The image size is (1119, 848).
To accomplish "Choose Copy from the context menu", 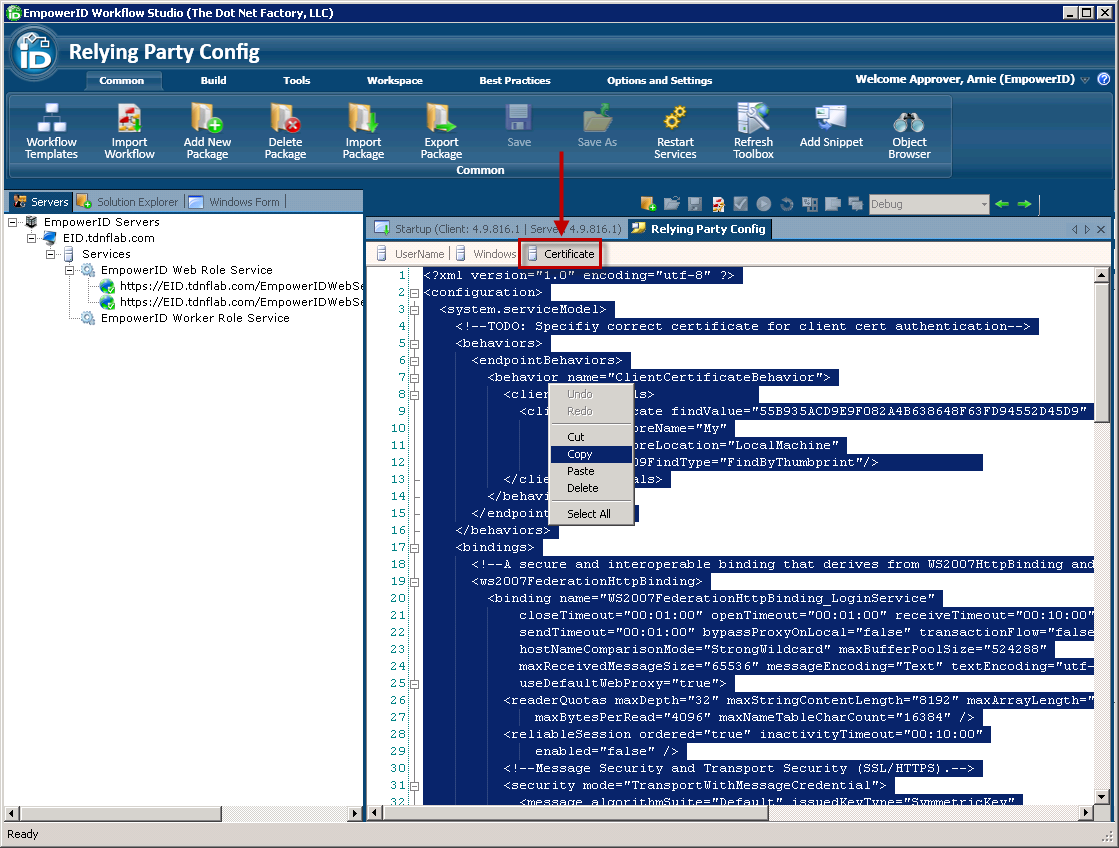I will [580, 454].
